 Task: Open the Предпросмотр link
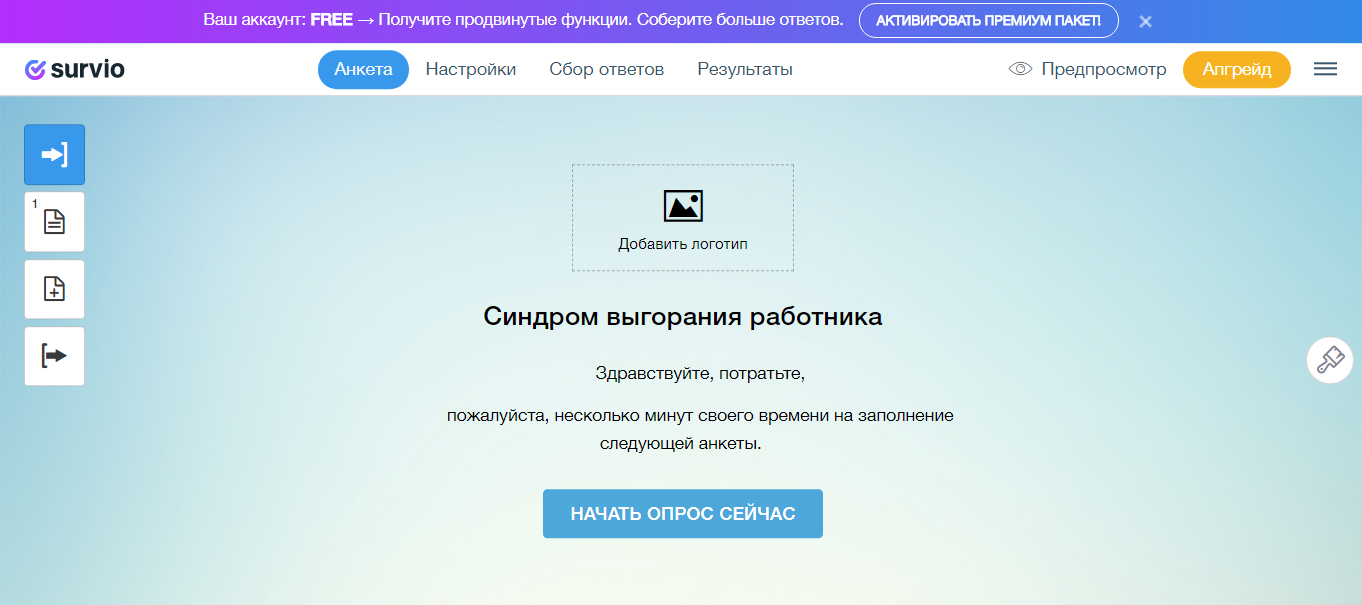click(1104, 69)
